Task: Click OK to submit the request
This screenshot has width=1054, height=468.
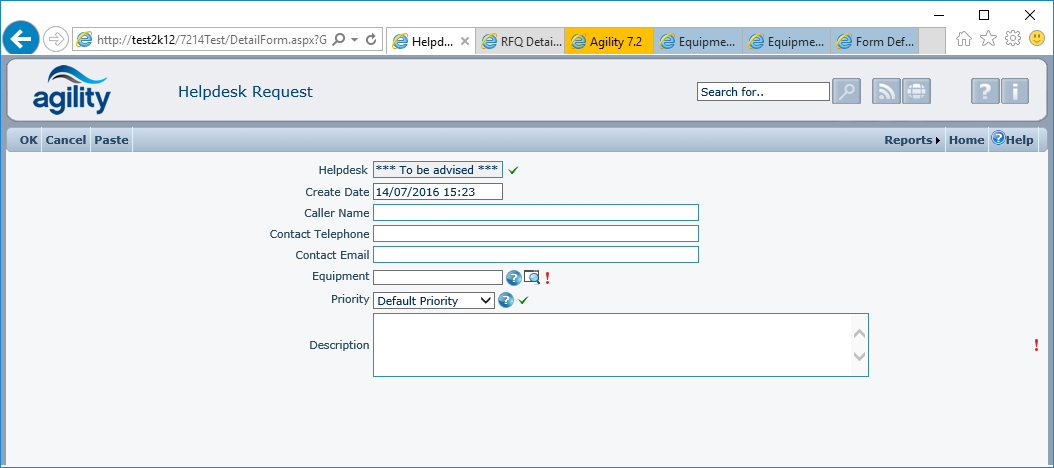Action: (x=28, y=140)
